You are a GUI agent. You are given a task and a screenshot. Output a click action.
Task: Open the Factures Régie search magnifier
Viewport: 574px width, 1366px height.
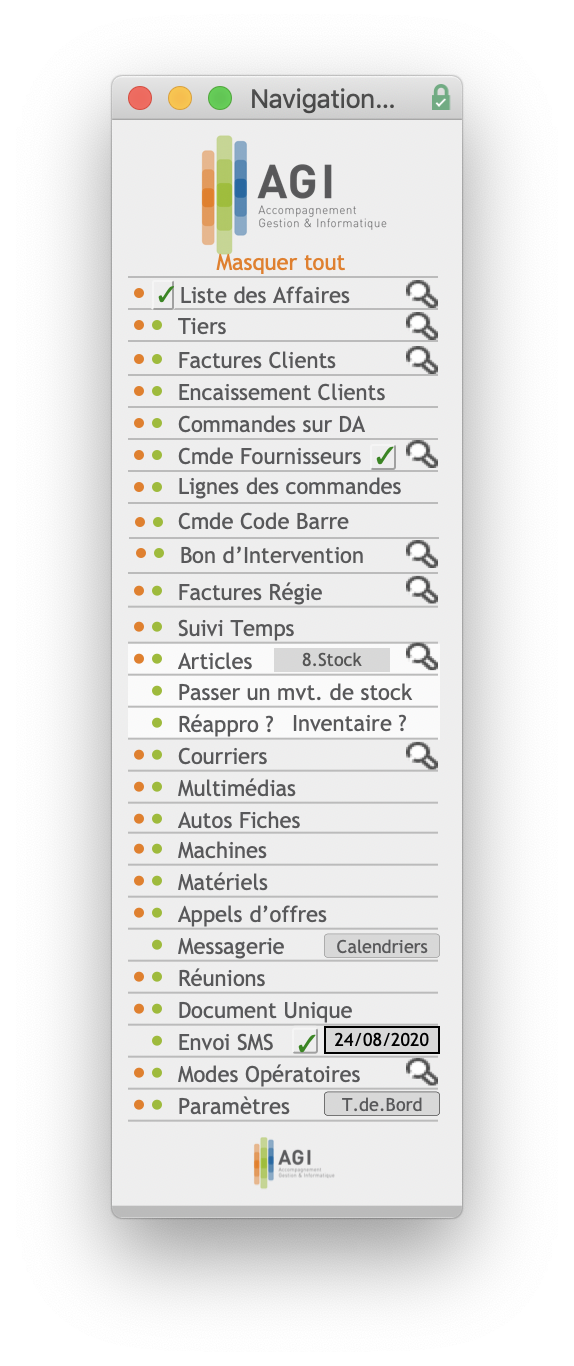coord(422,590)
